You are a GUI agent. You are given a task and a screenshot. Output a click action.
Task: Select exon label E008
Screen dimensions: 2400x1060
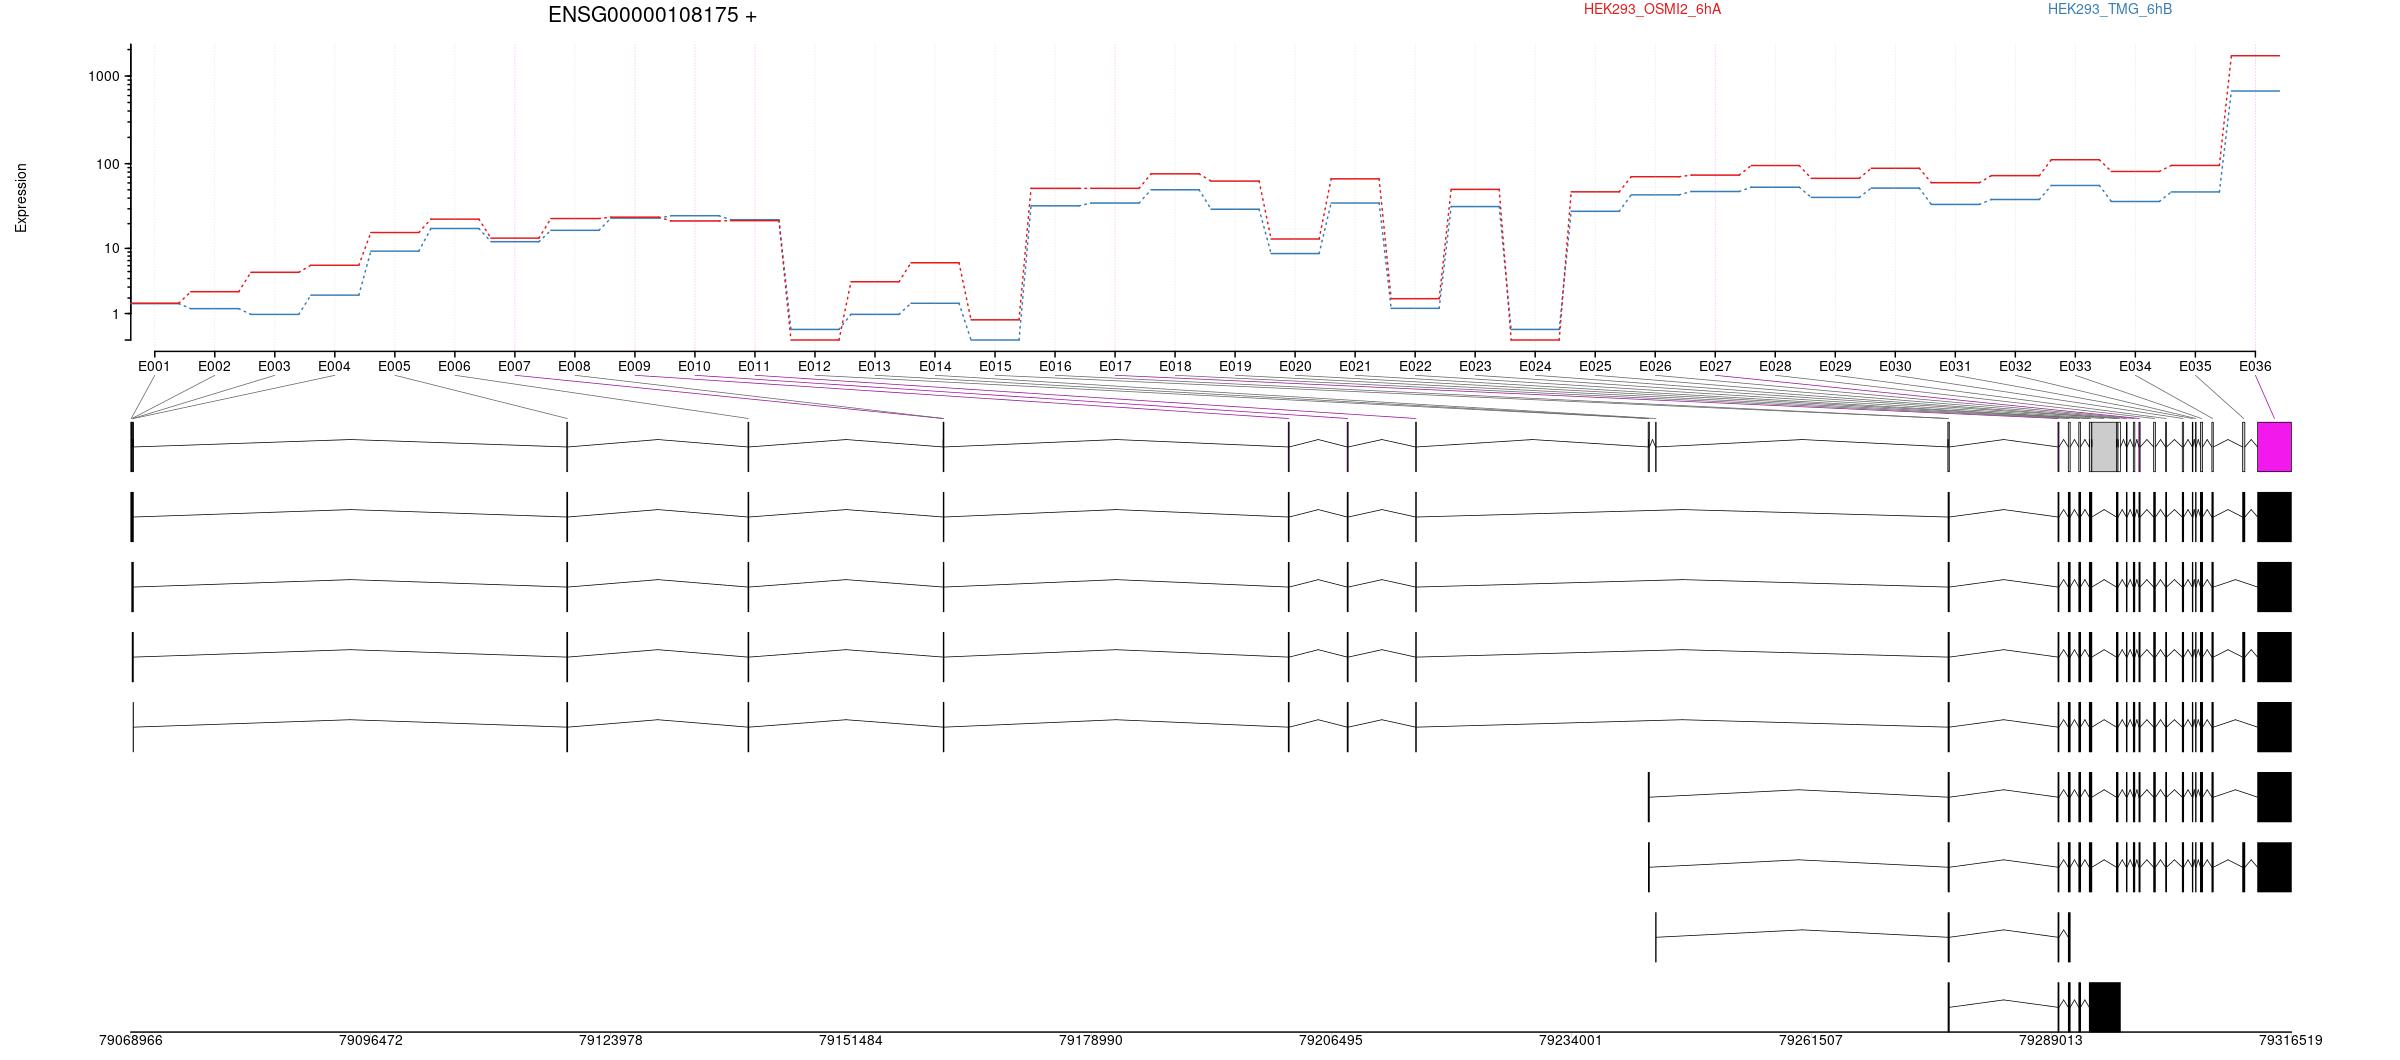pyautogui.click(x=574, y=366)
